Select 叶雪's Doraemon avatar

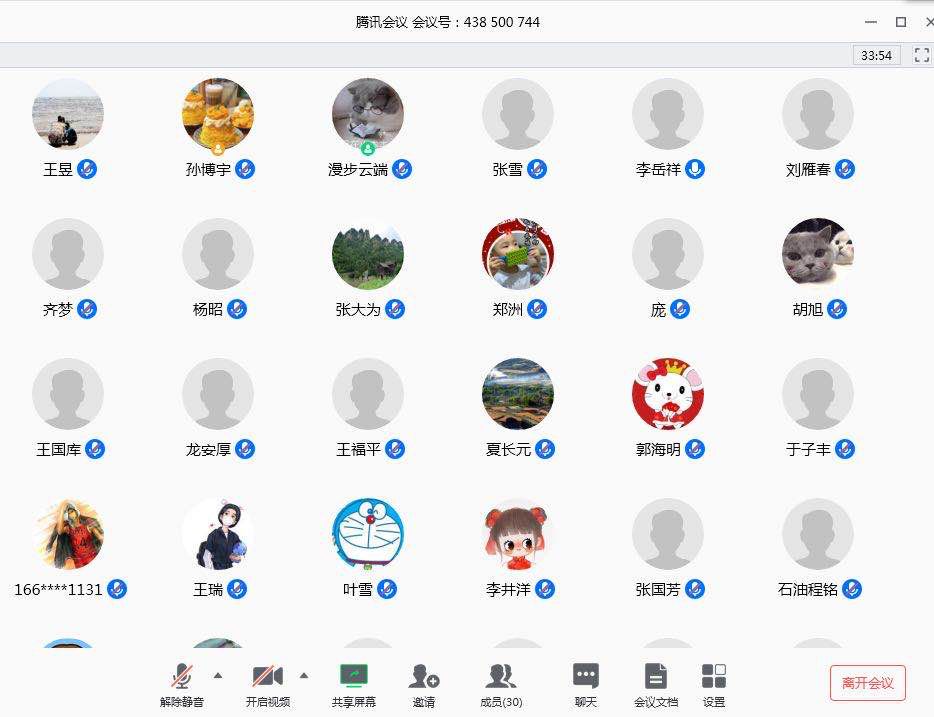point(368,534)
